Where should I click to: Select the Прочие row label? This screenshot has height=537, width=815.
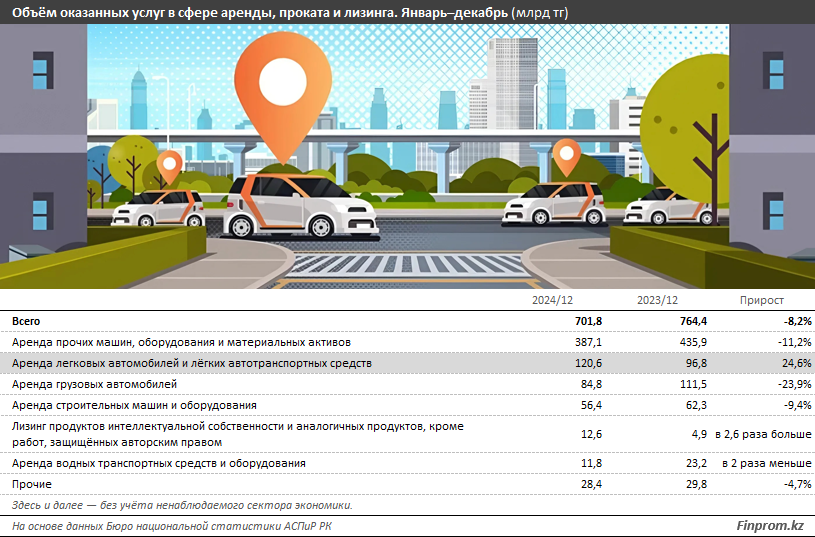tap(32, 484)
